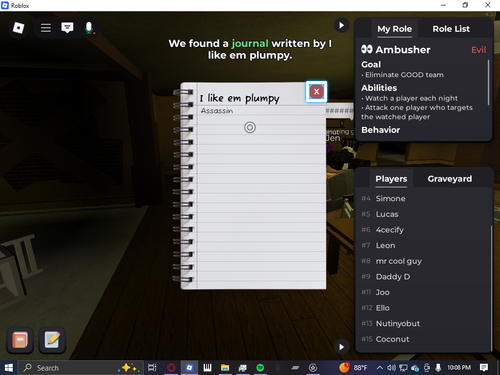Click the Behavior section heading
500x375 pixels.
click(x=380, y=130)
